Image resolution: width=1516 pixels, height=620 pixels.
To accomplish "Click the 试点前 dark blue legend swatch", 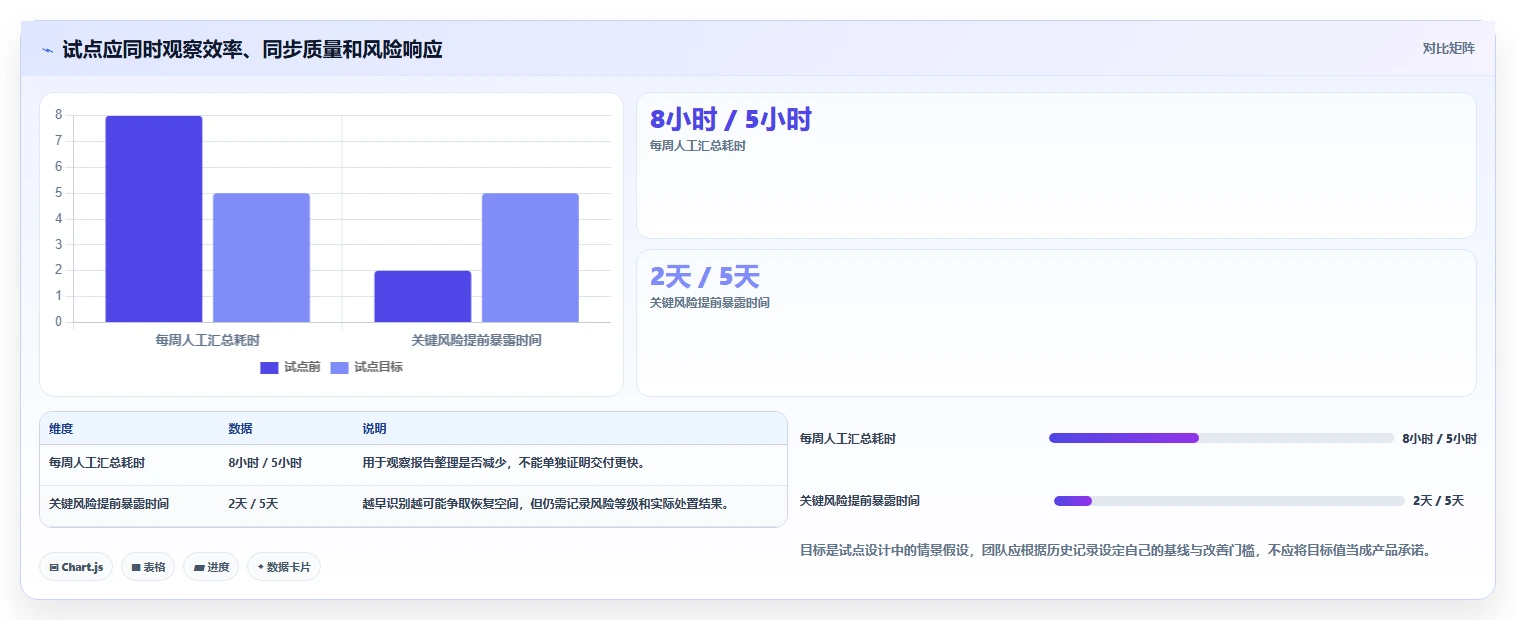I will [x=269, y=367].
